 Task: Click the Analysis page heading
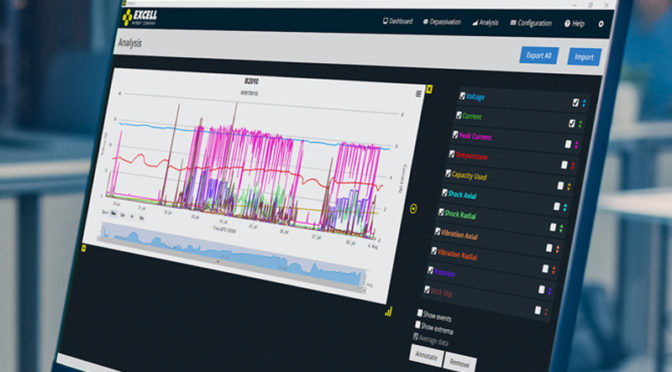(x=130, y=43)
